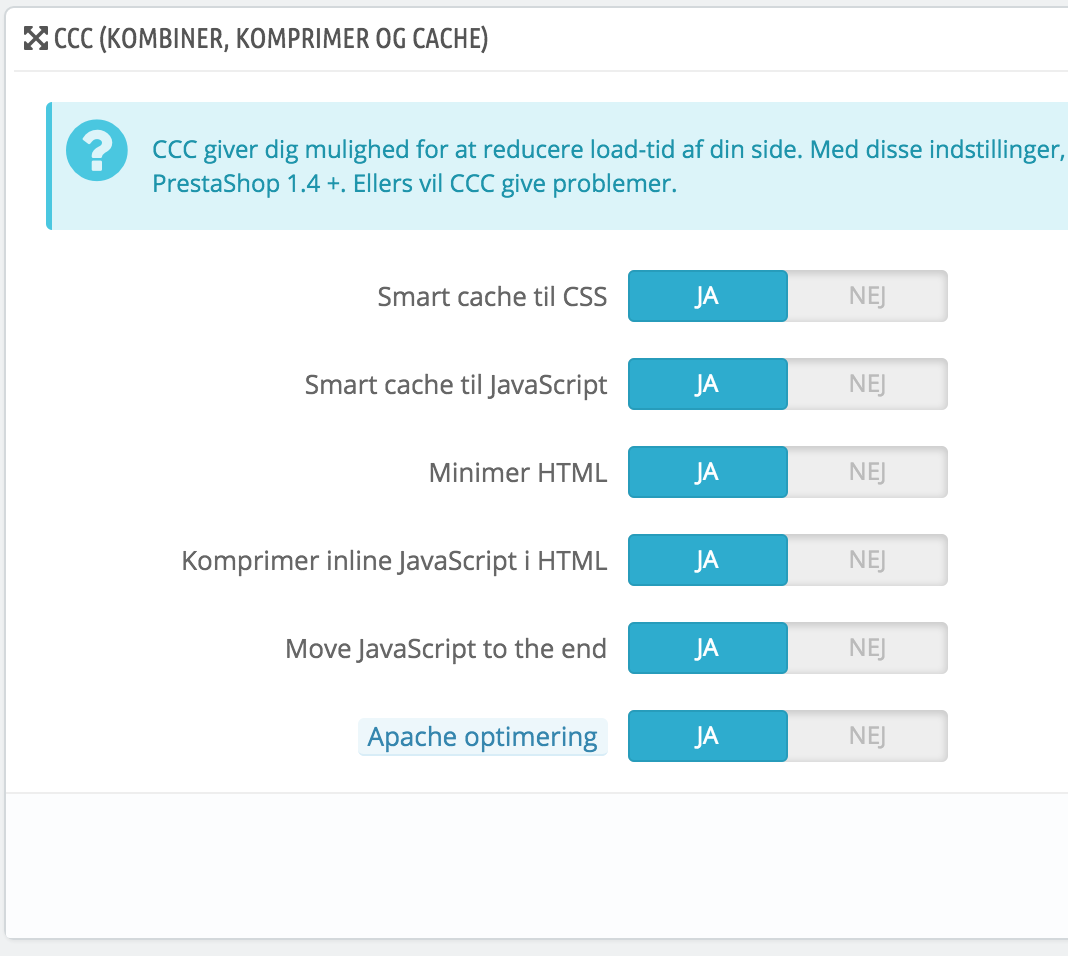Viewport: 1068px width, 956px height.
Task: Click the Minimer HTML label
Action: click(517, 473)
